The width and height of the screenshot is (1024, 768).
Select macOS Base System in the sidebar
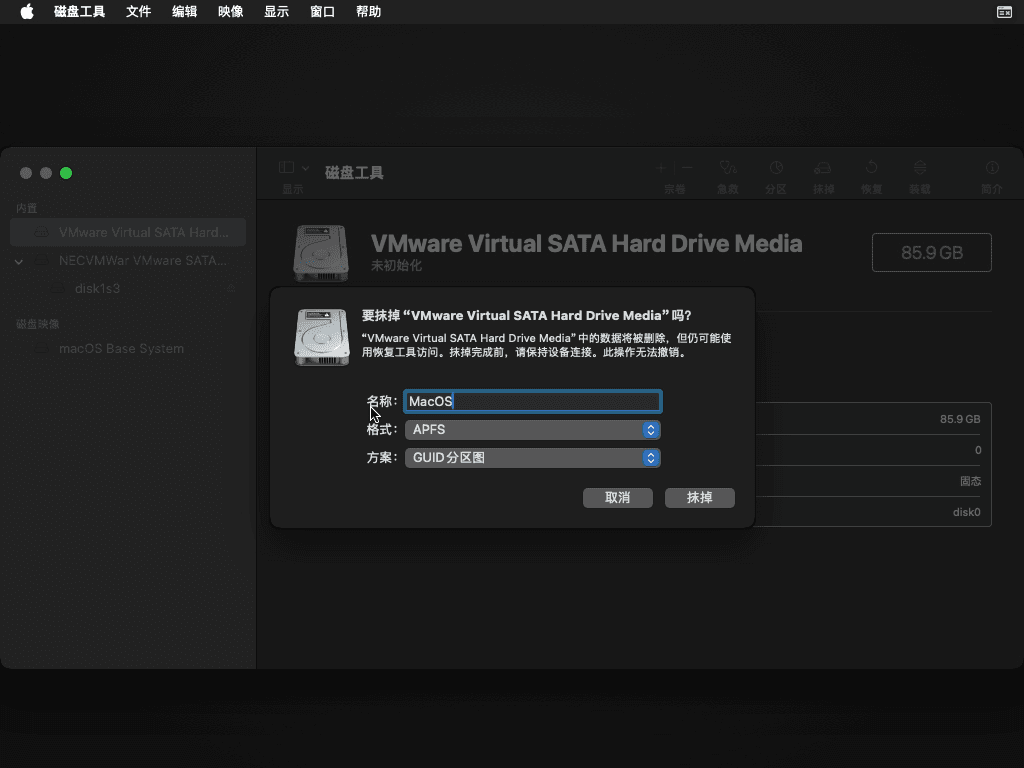[121, 349]
